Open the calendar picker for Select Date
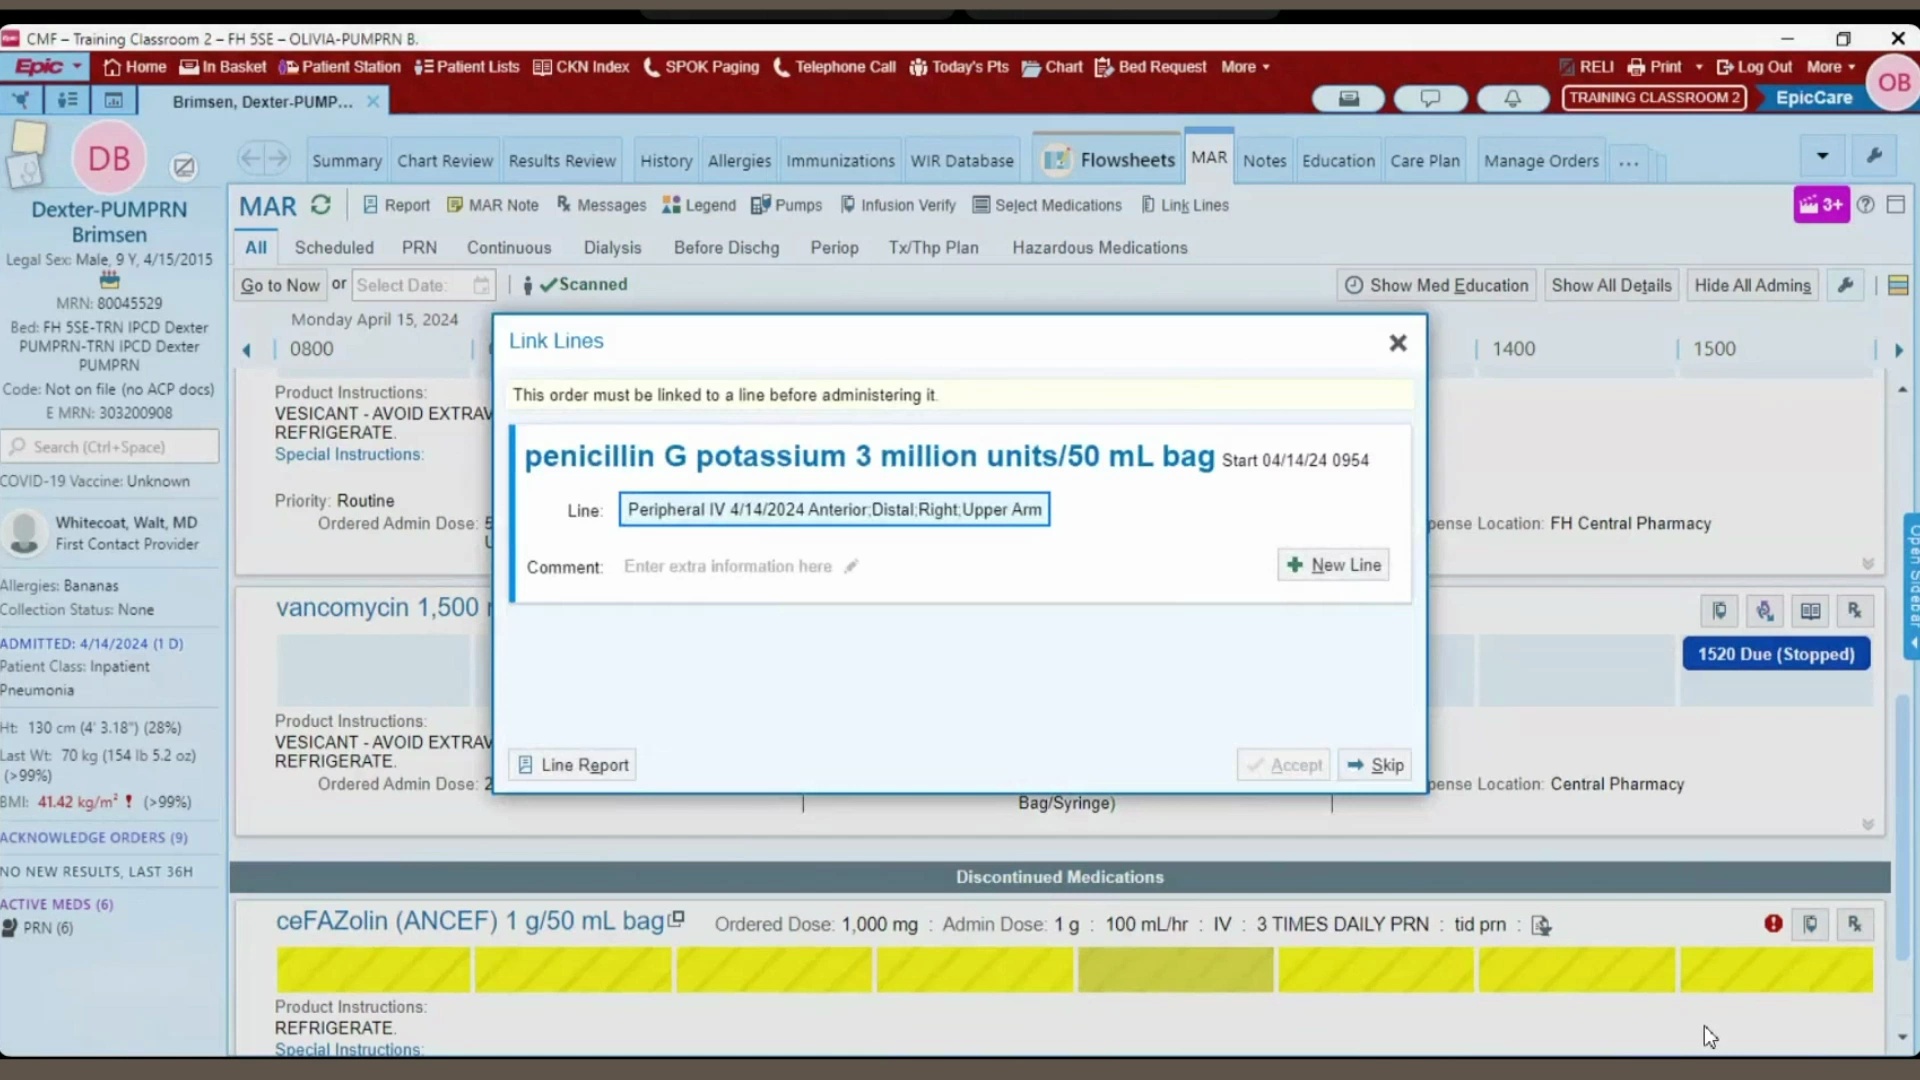 481,285
